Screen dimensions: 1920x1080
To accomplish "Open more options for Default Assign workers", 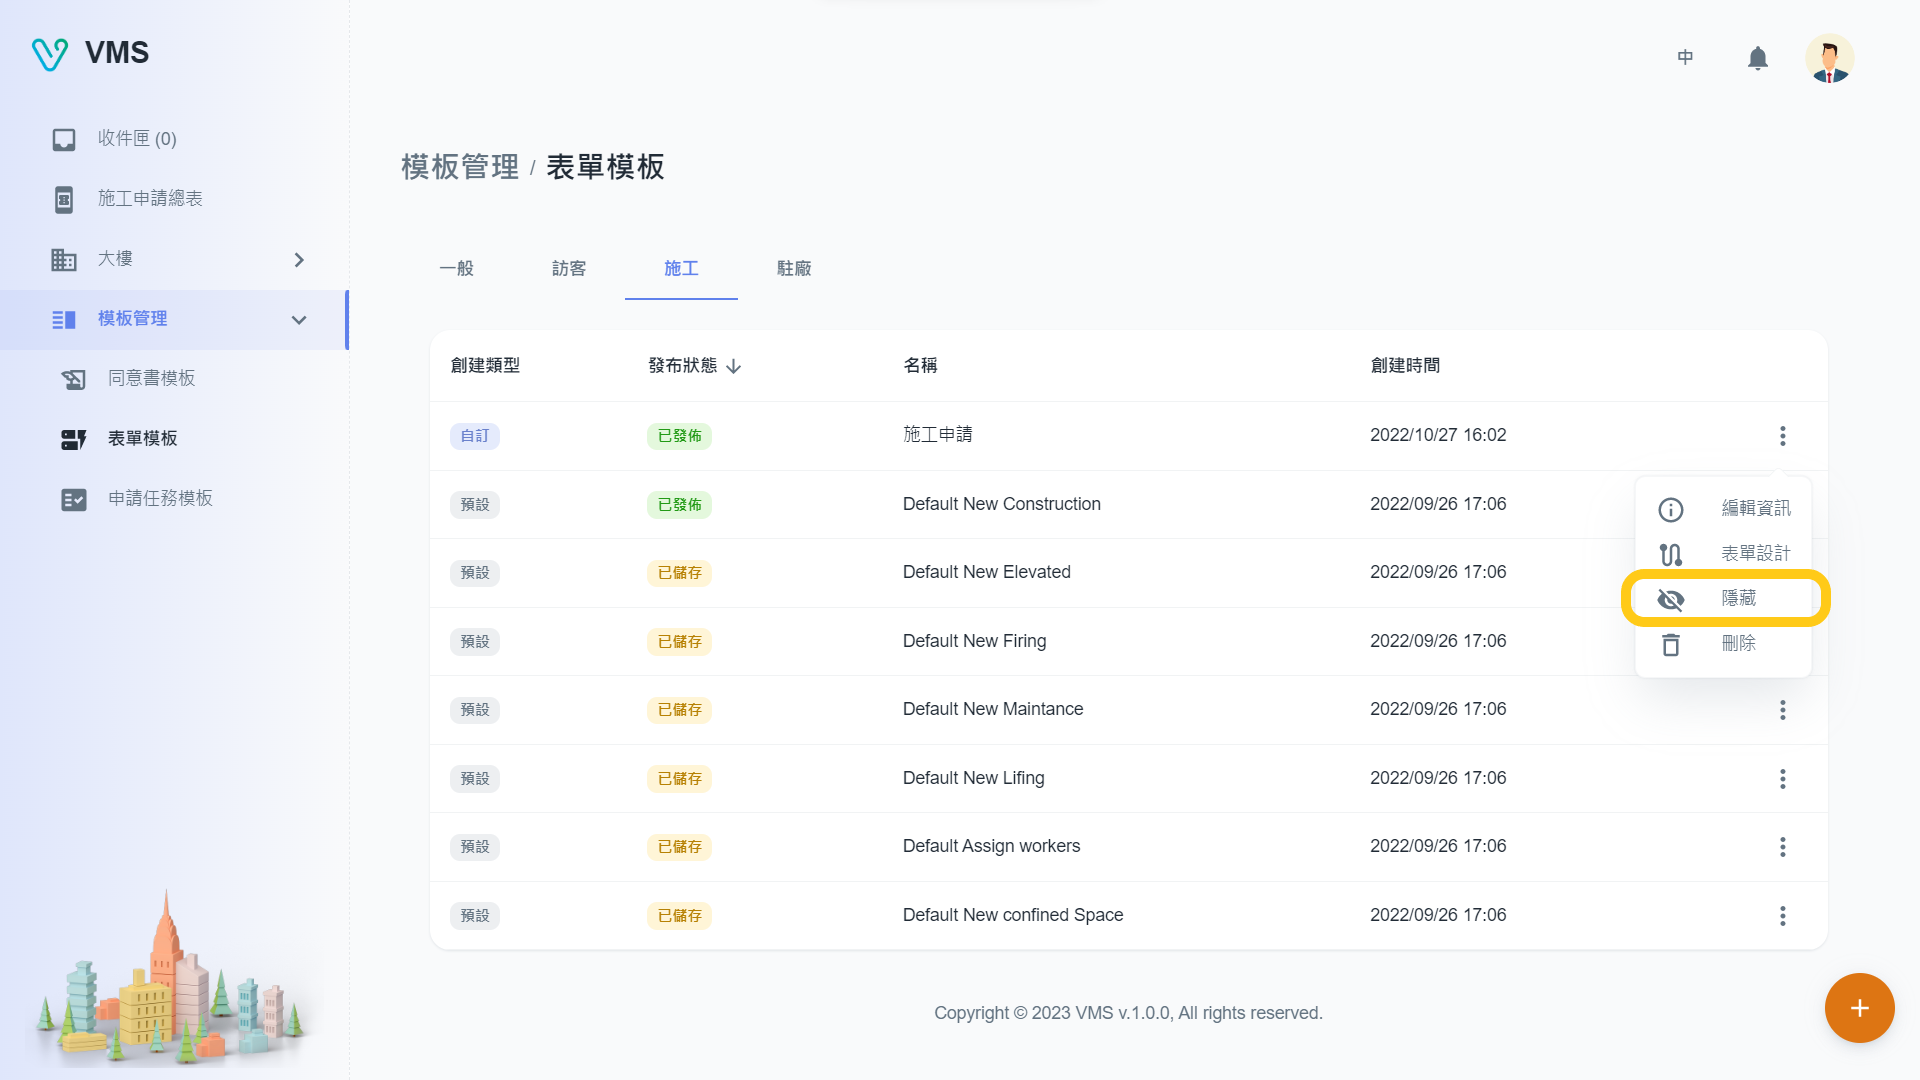I will coord(1782,847).
